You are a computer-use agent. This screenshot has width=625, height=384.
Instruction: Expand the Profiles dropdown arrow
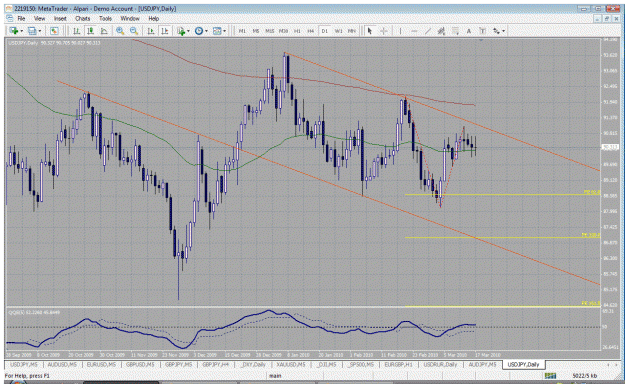click(39, 31)
